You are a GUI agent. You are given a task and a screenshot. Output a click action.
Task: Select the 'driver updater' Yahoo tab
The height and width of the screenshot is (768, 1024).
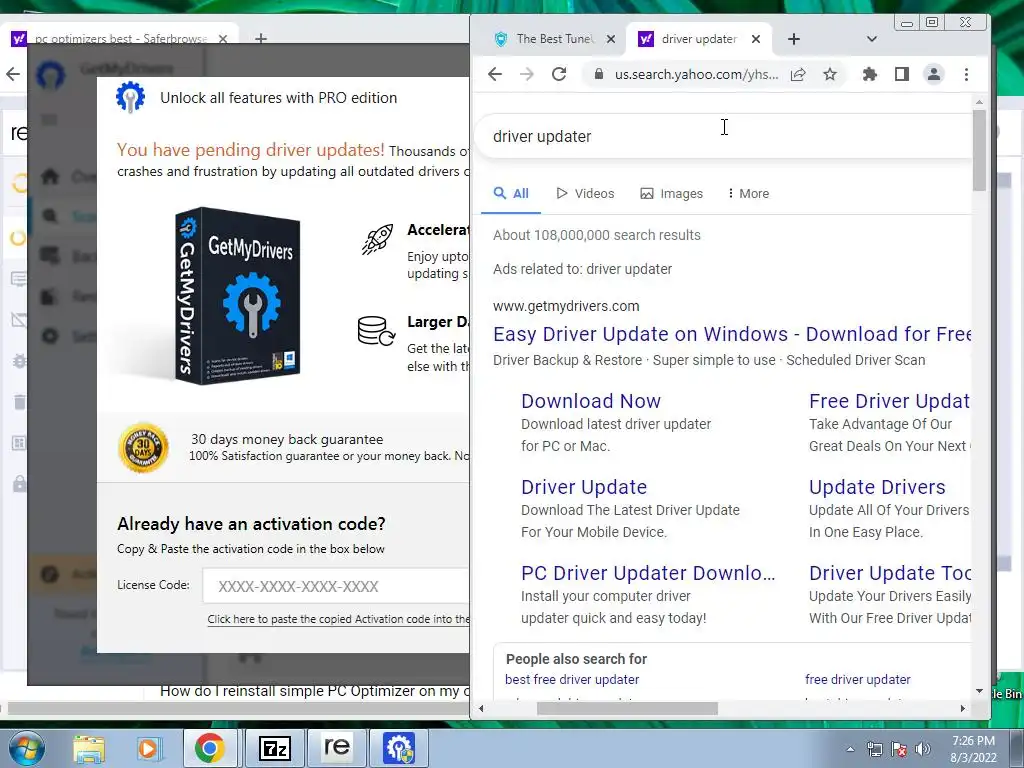[699, 39]
